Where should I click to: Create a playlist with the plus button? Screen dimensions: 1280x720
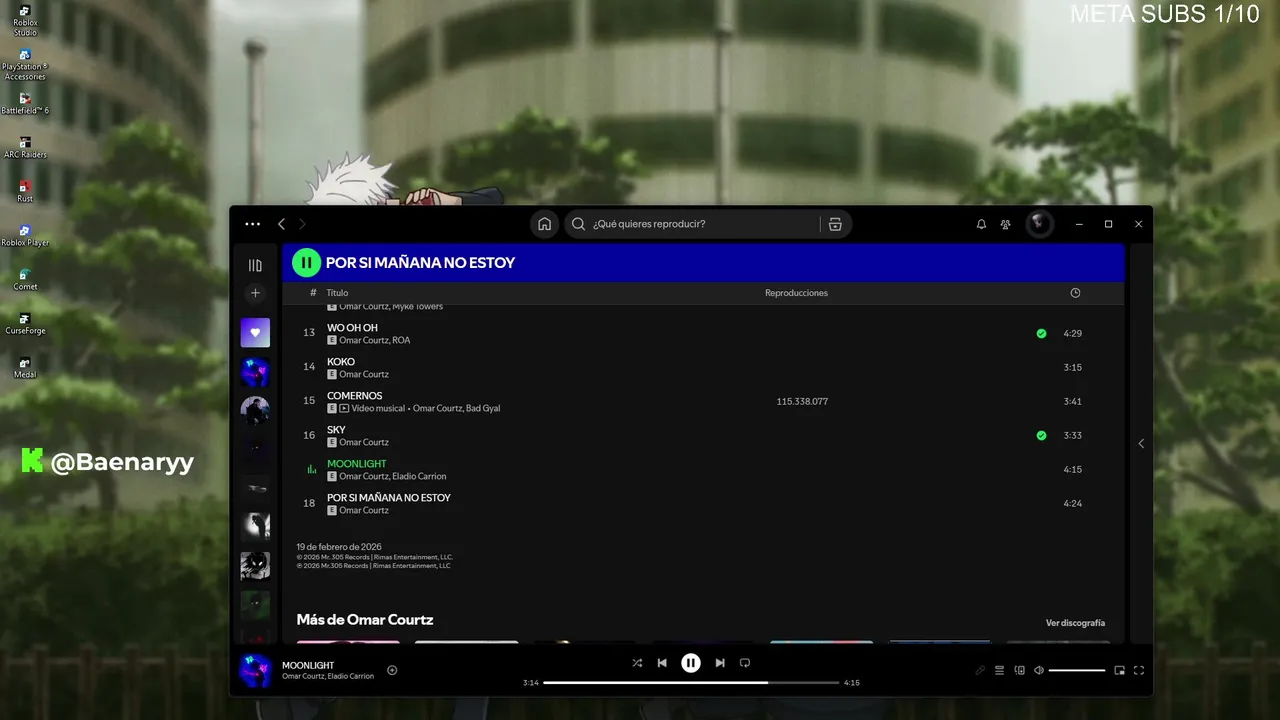point(255,293)
